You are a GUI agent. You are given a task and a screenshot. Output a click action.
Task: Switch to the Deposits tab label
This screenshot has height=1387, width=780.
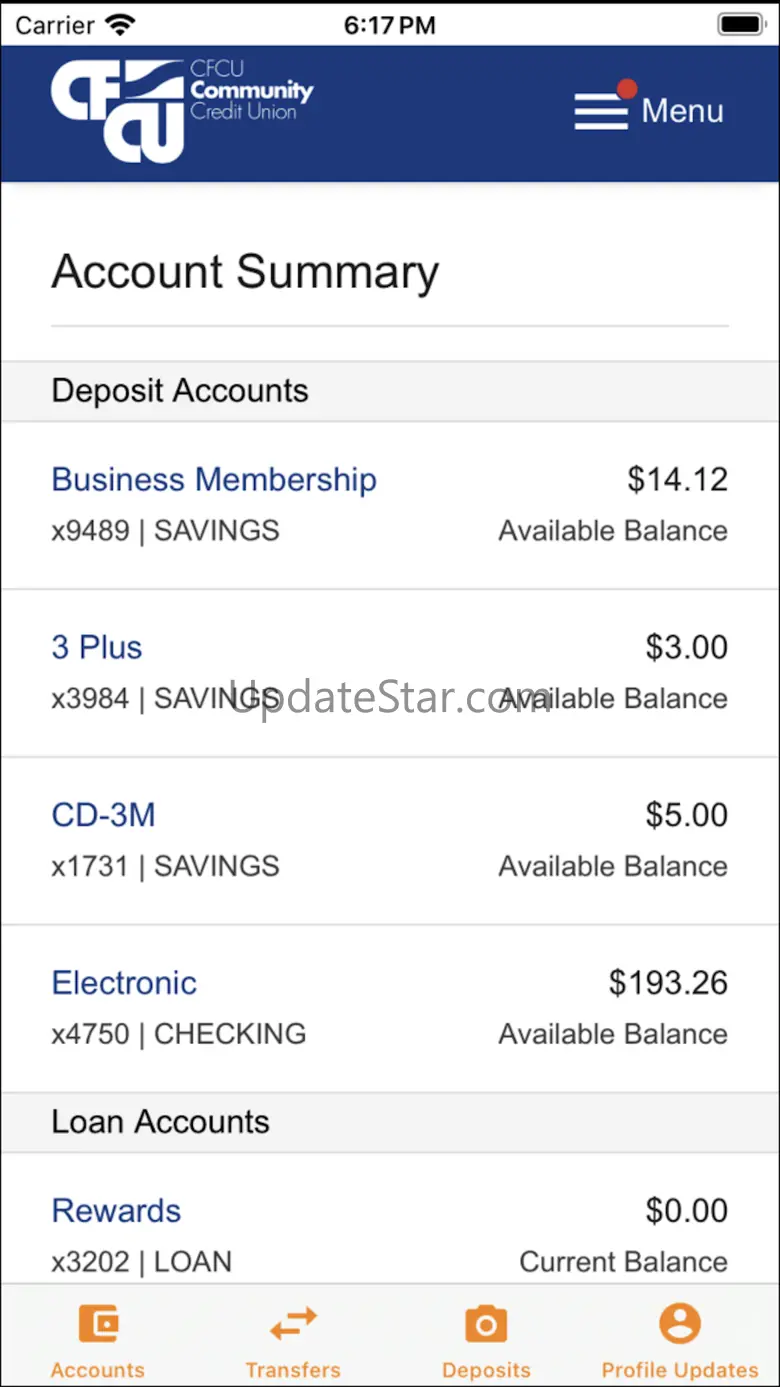(x=486, y=1369)
